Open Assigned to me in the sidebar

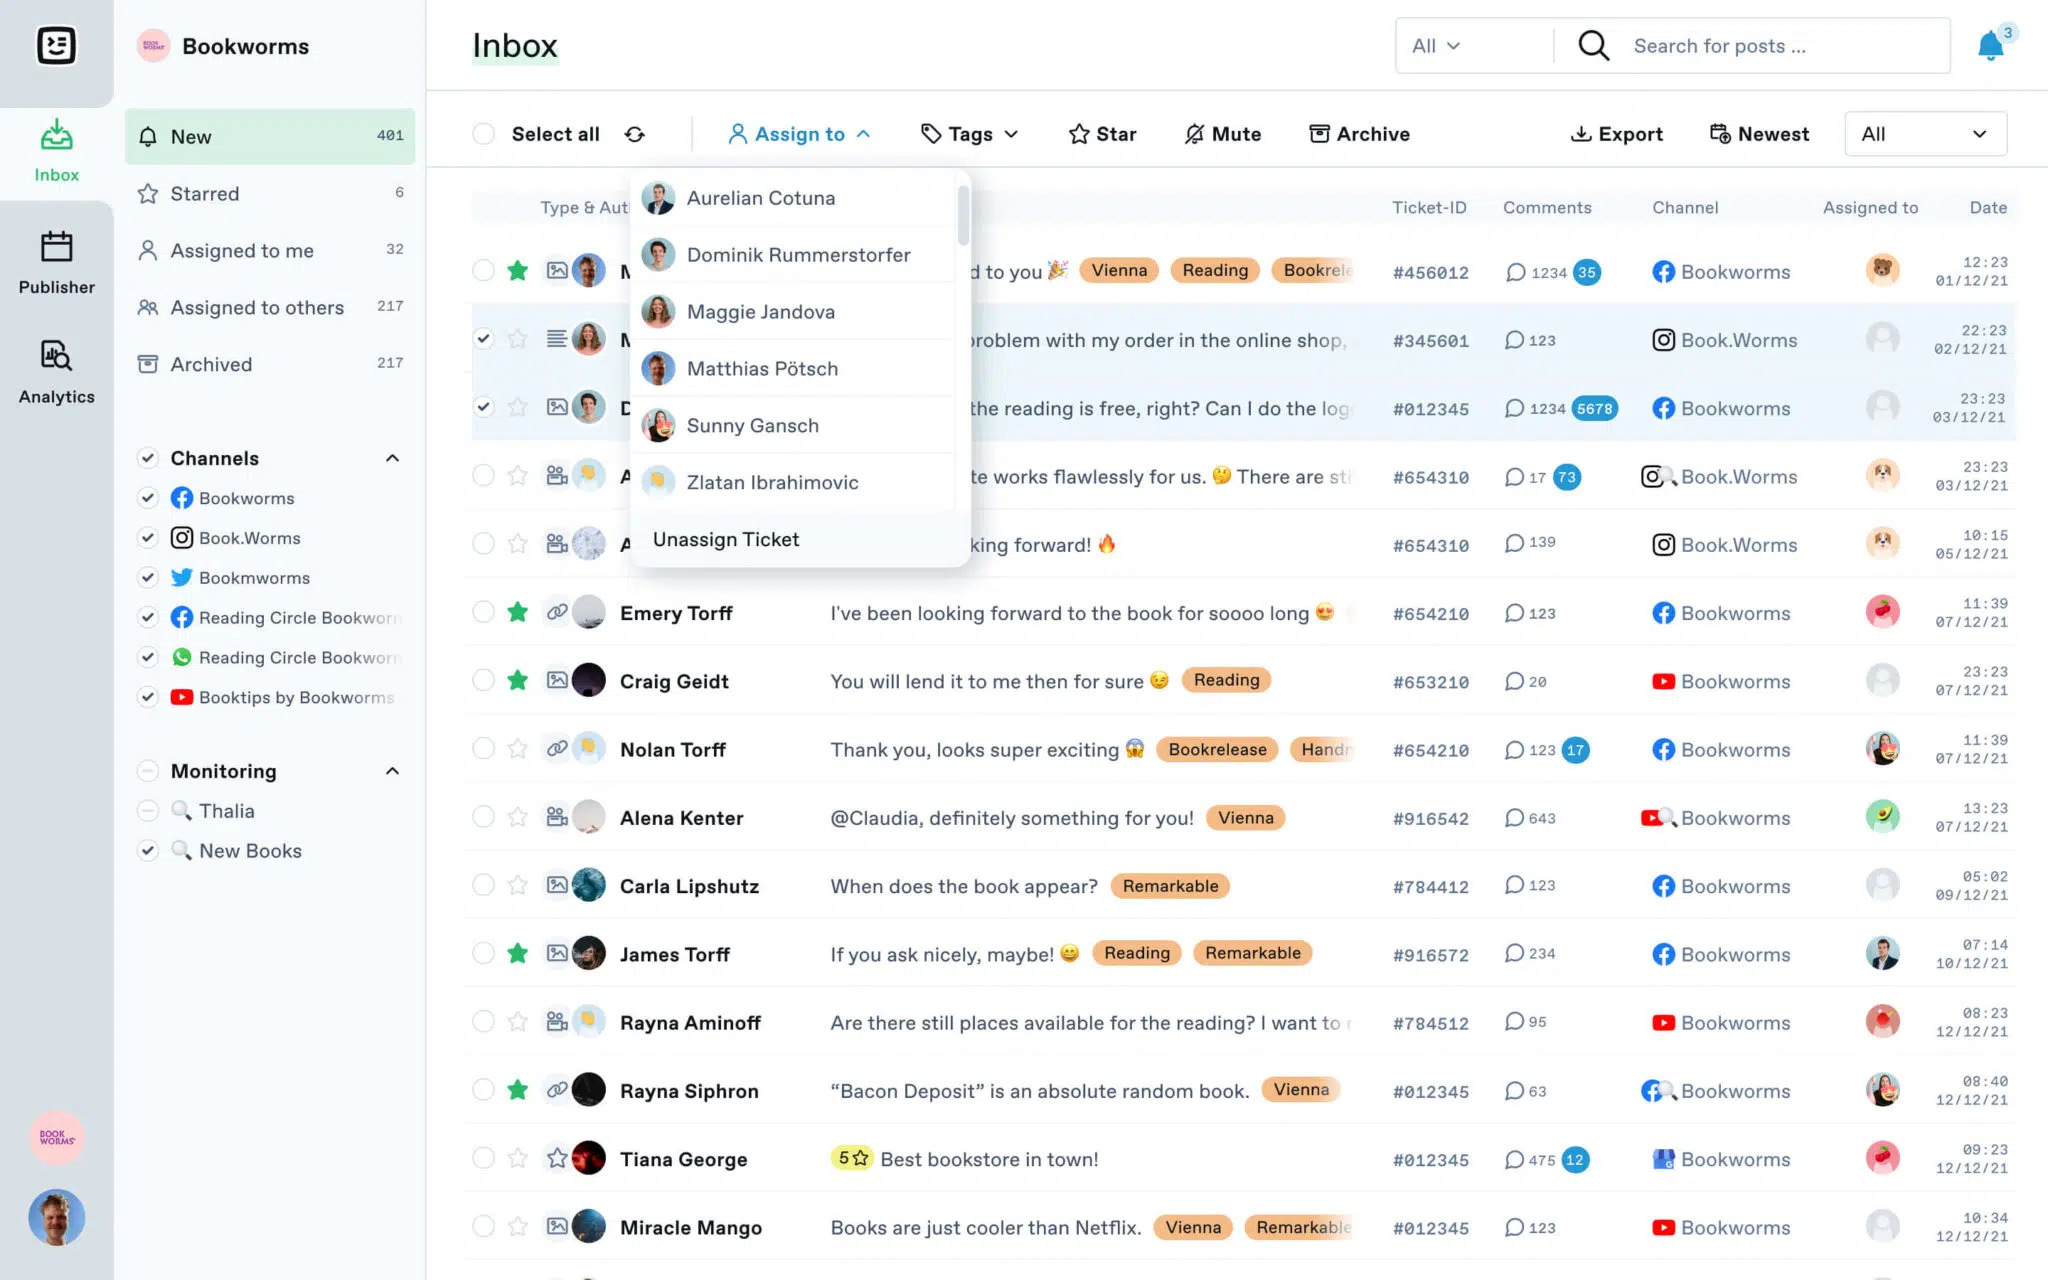(x=242, y=250)
